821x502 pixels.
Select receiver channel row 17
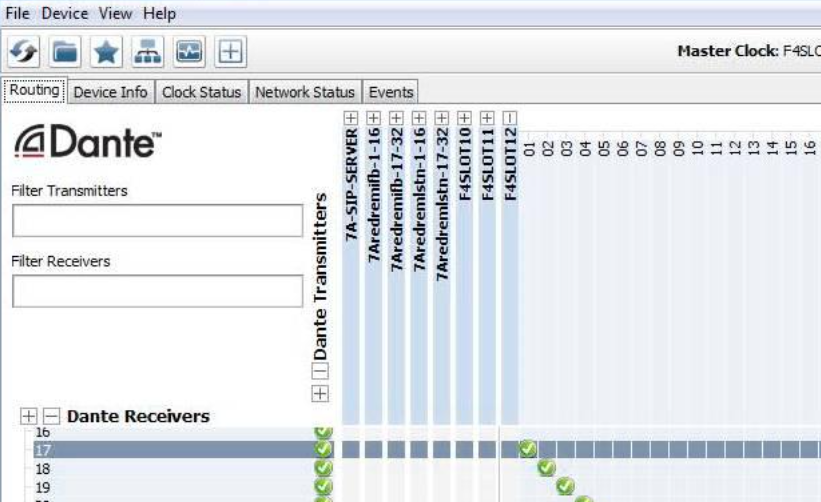pyautogui.click(x=183, y=450)
